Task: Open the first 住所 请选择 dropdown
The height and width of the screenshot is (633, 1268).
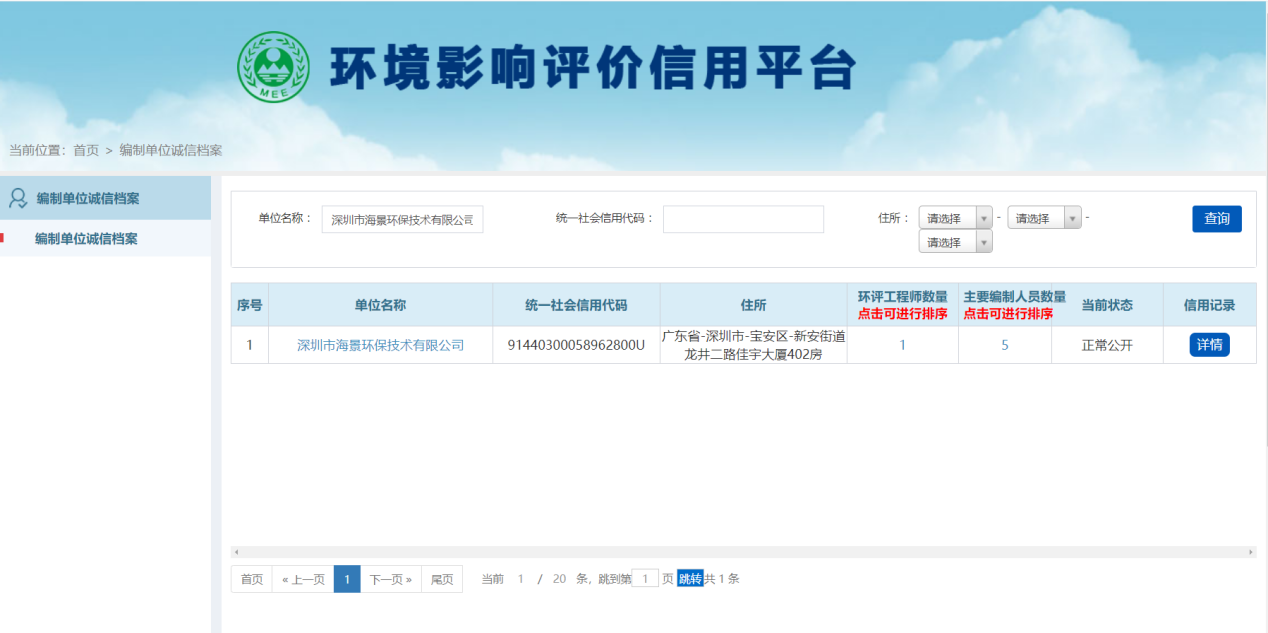Action: coord(955,218)
